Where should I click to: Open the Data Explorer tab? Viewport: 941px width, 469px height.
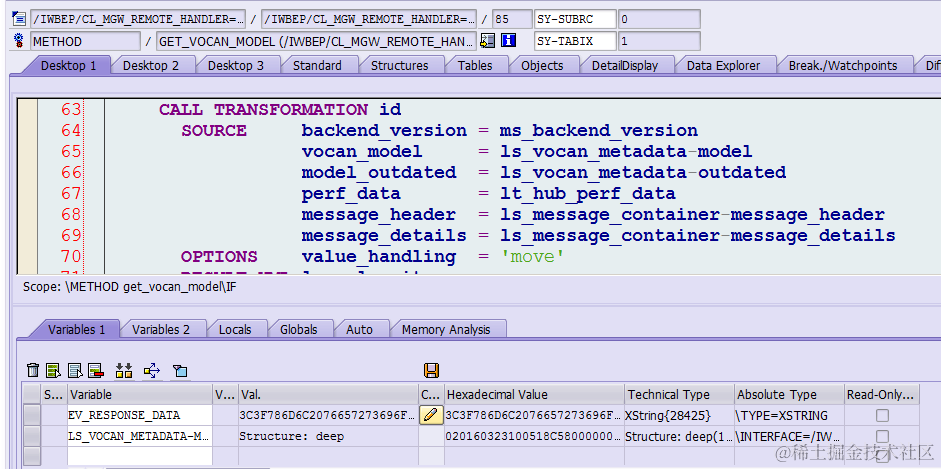pos(723,65)
